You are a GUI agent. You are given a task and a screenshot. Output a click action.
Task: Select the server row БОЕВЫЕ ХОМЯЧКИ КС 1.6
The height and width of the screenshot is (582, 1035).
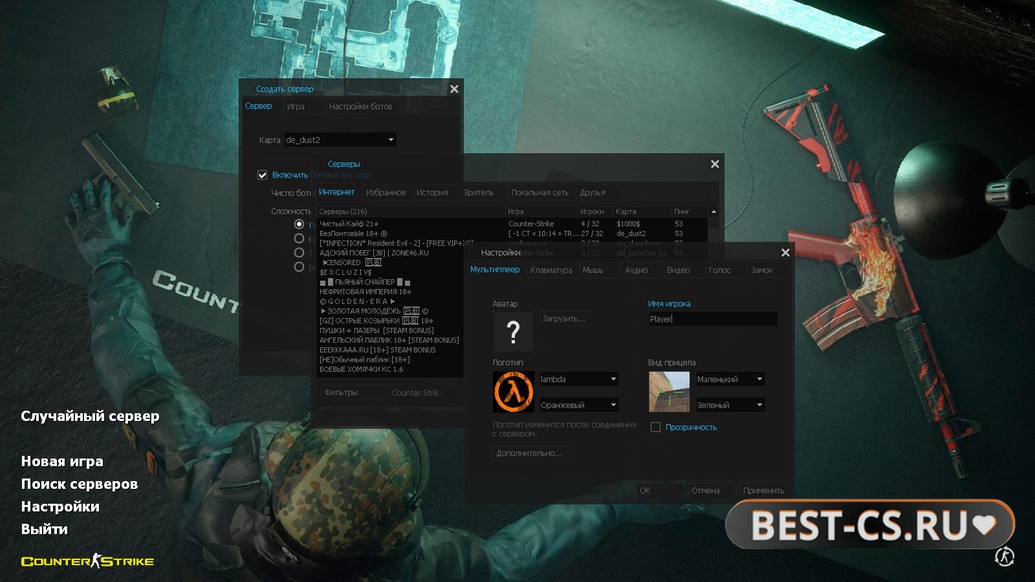(391, 369)
